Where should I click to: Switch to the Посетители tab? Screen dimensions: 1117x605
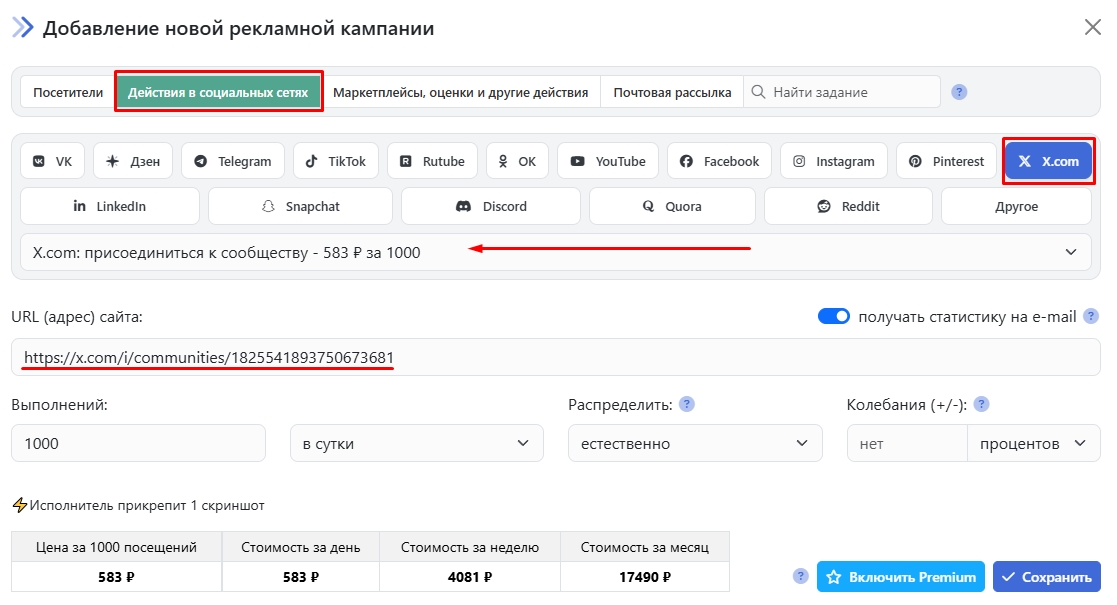pos(68,92)
